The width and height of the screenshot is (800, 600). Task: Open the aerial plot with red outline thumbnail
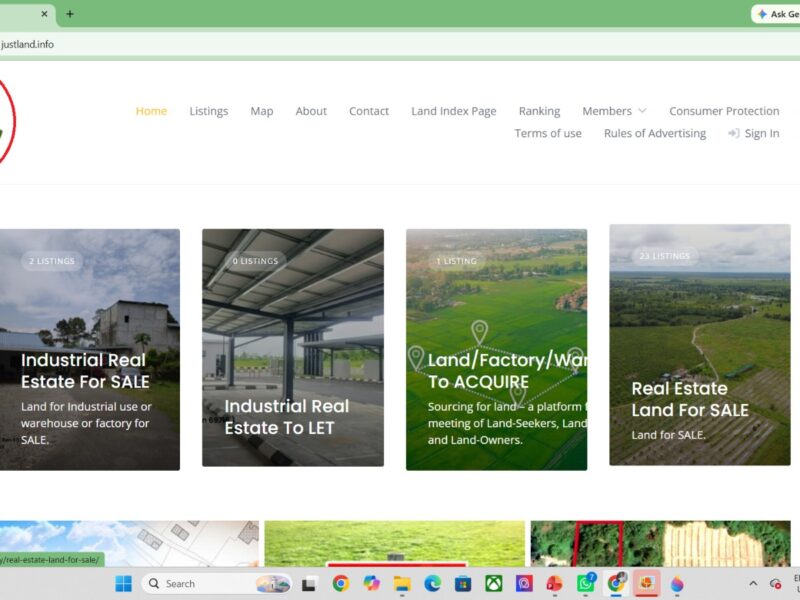pos(661,543)
